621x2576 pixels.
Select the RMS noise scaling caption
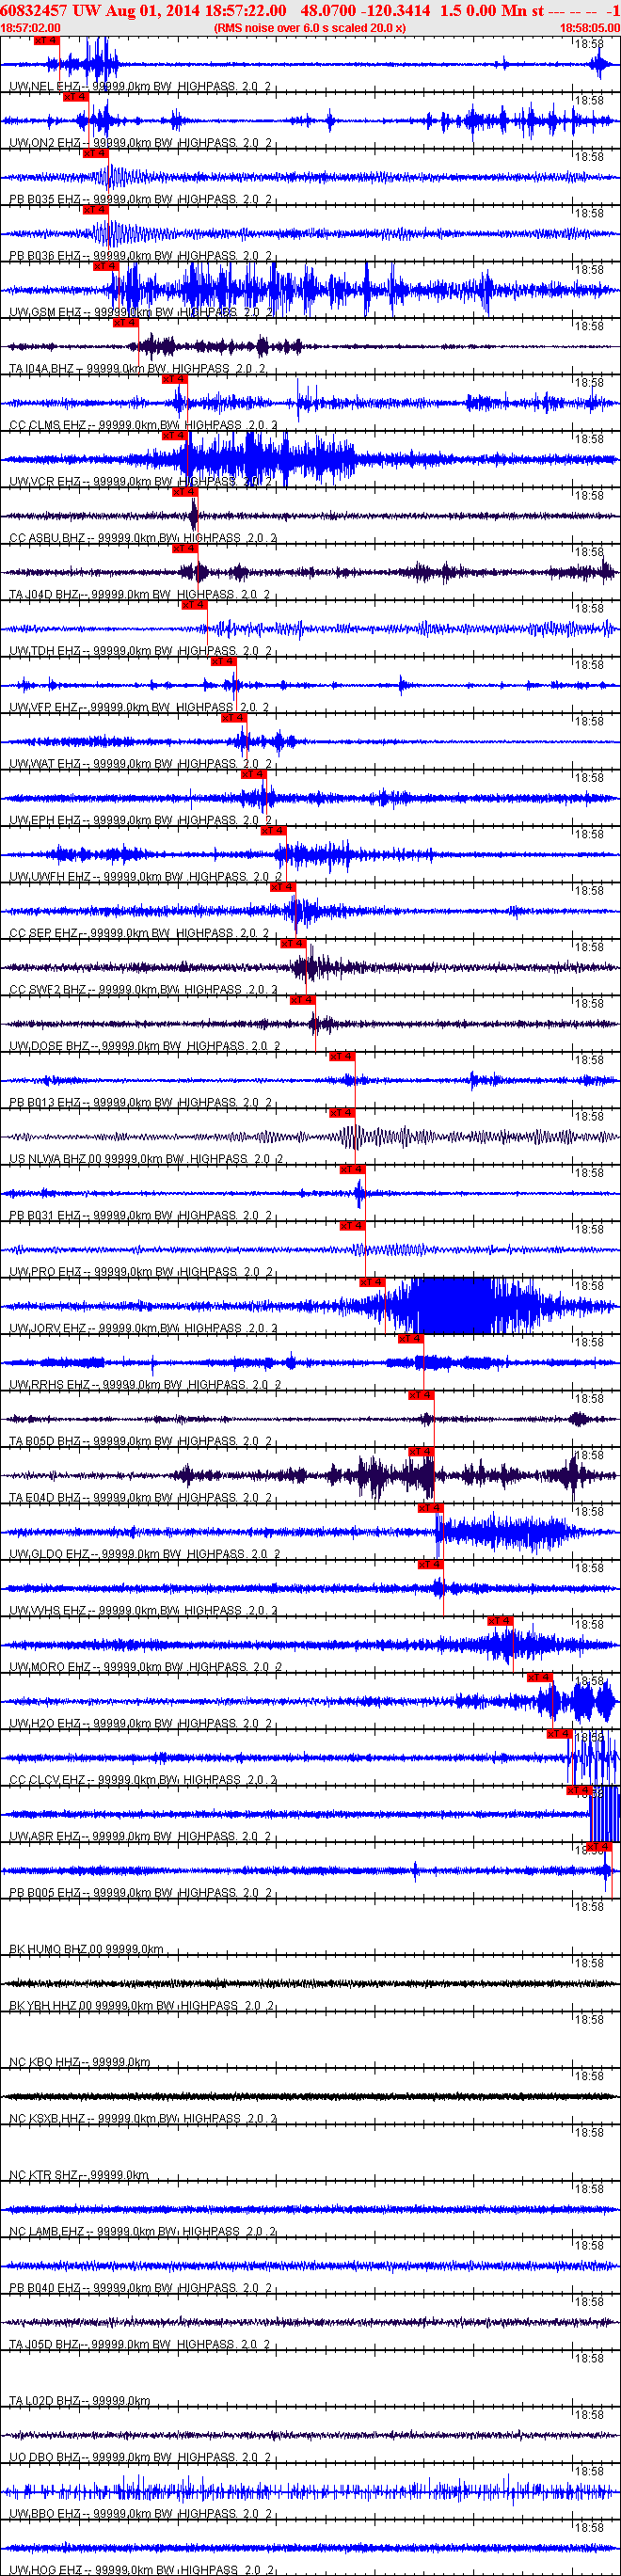[310, 28]
